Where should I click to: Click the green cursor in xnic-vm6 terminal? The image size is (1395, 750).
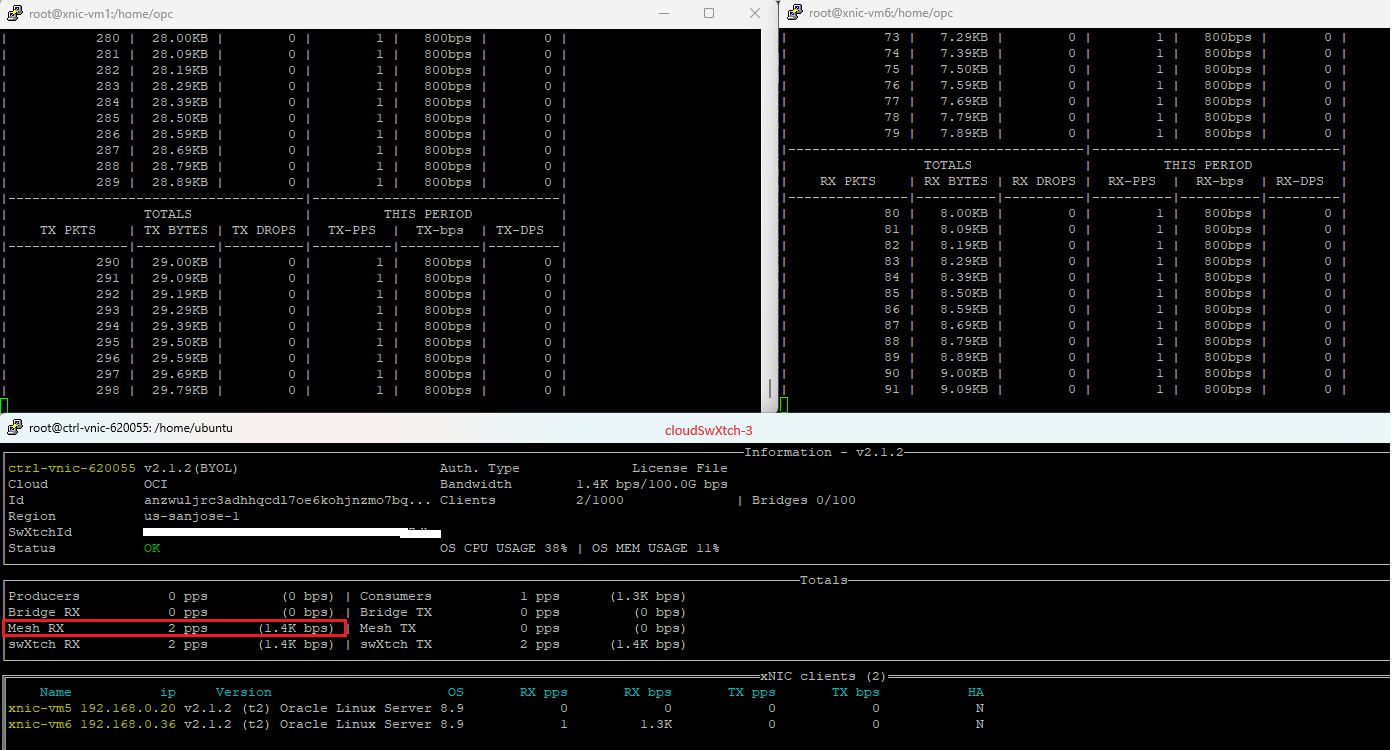point(783,404)
